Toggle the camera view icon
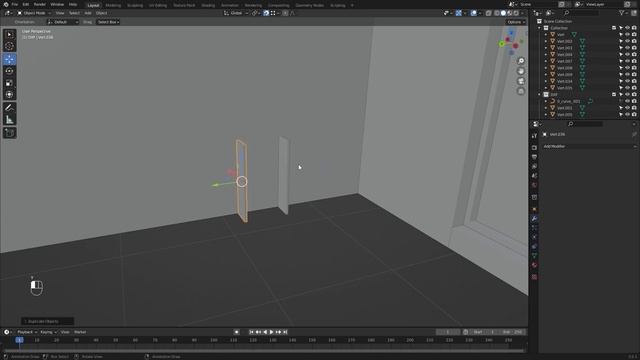 pyautogui.click(x=521, y=81)
